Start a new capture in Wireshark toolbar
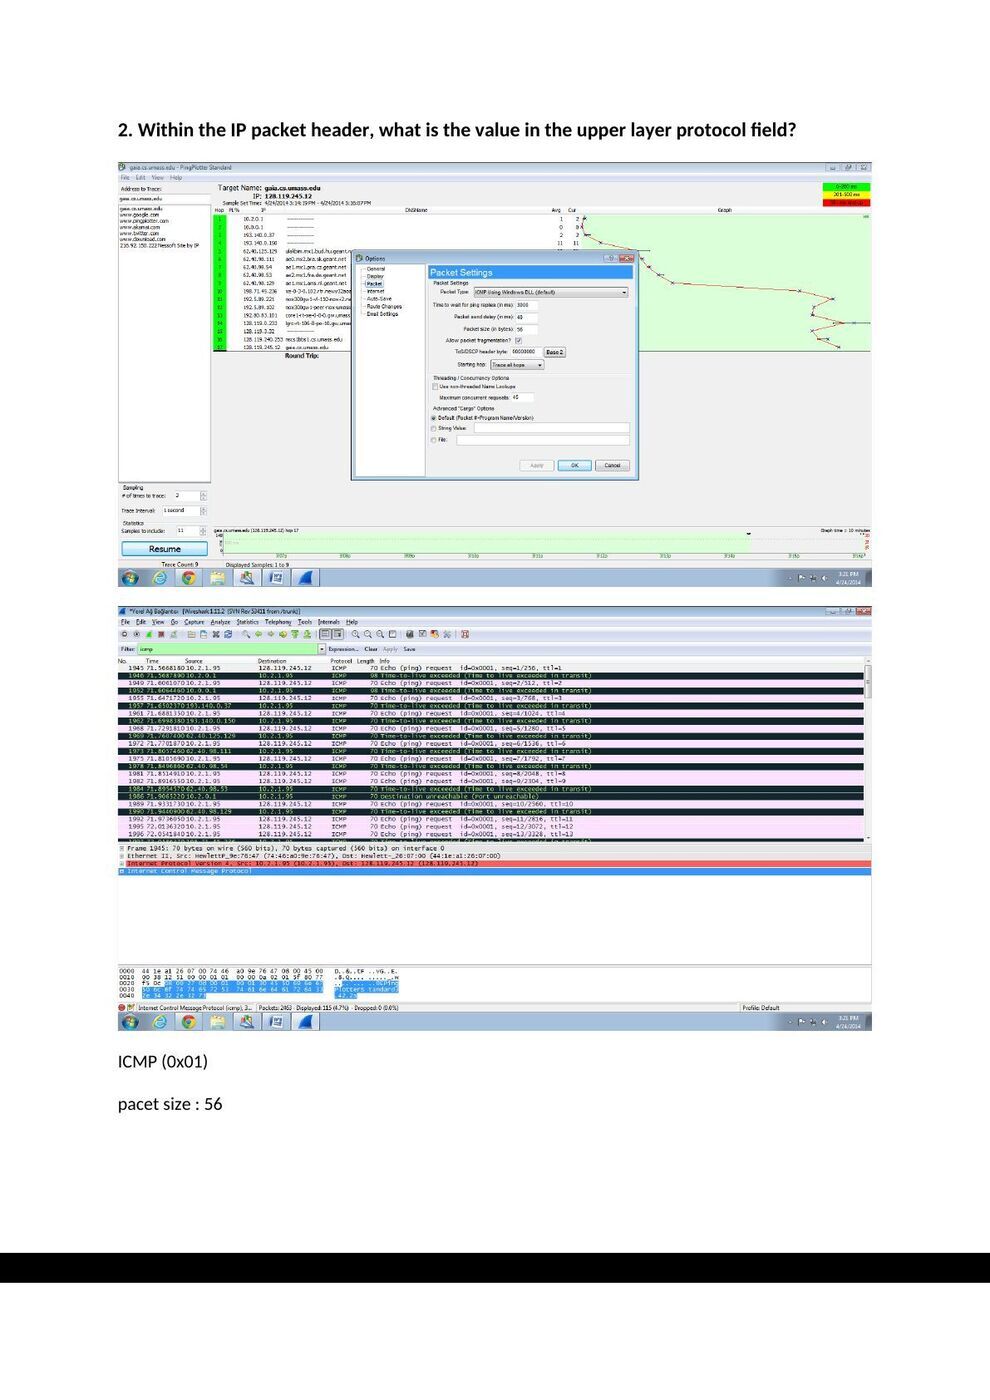Screen dimensions: 990x1400 [149, 634]
